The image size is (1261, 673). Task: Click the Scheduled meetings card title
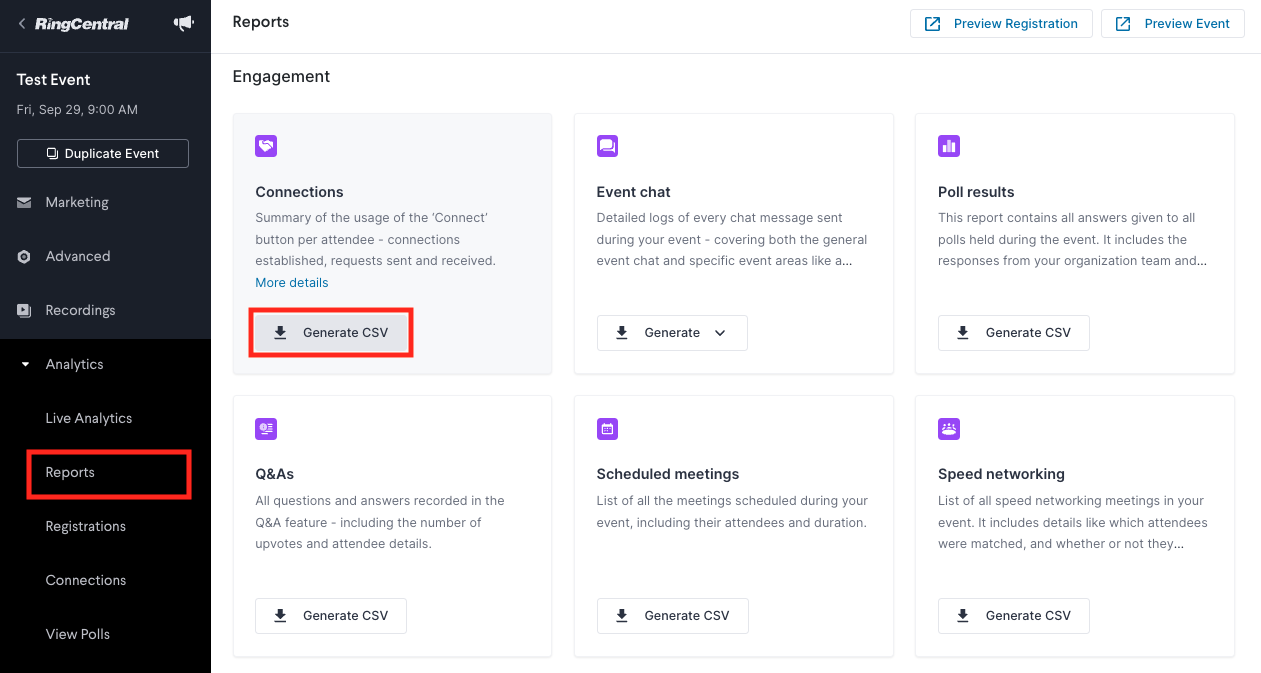coord(668,475)
